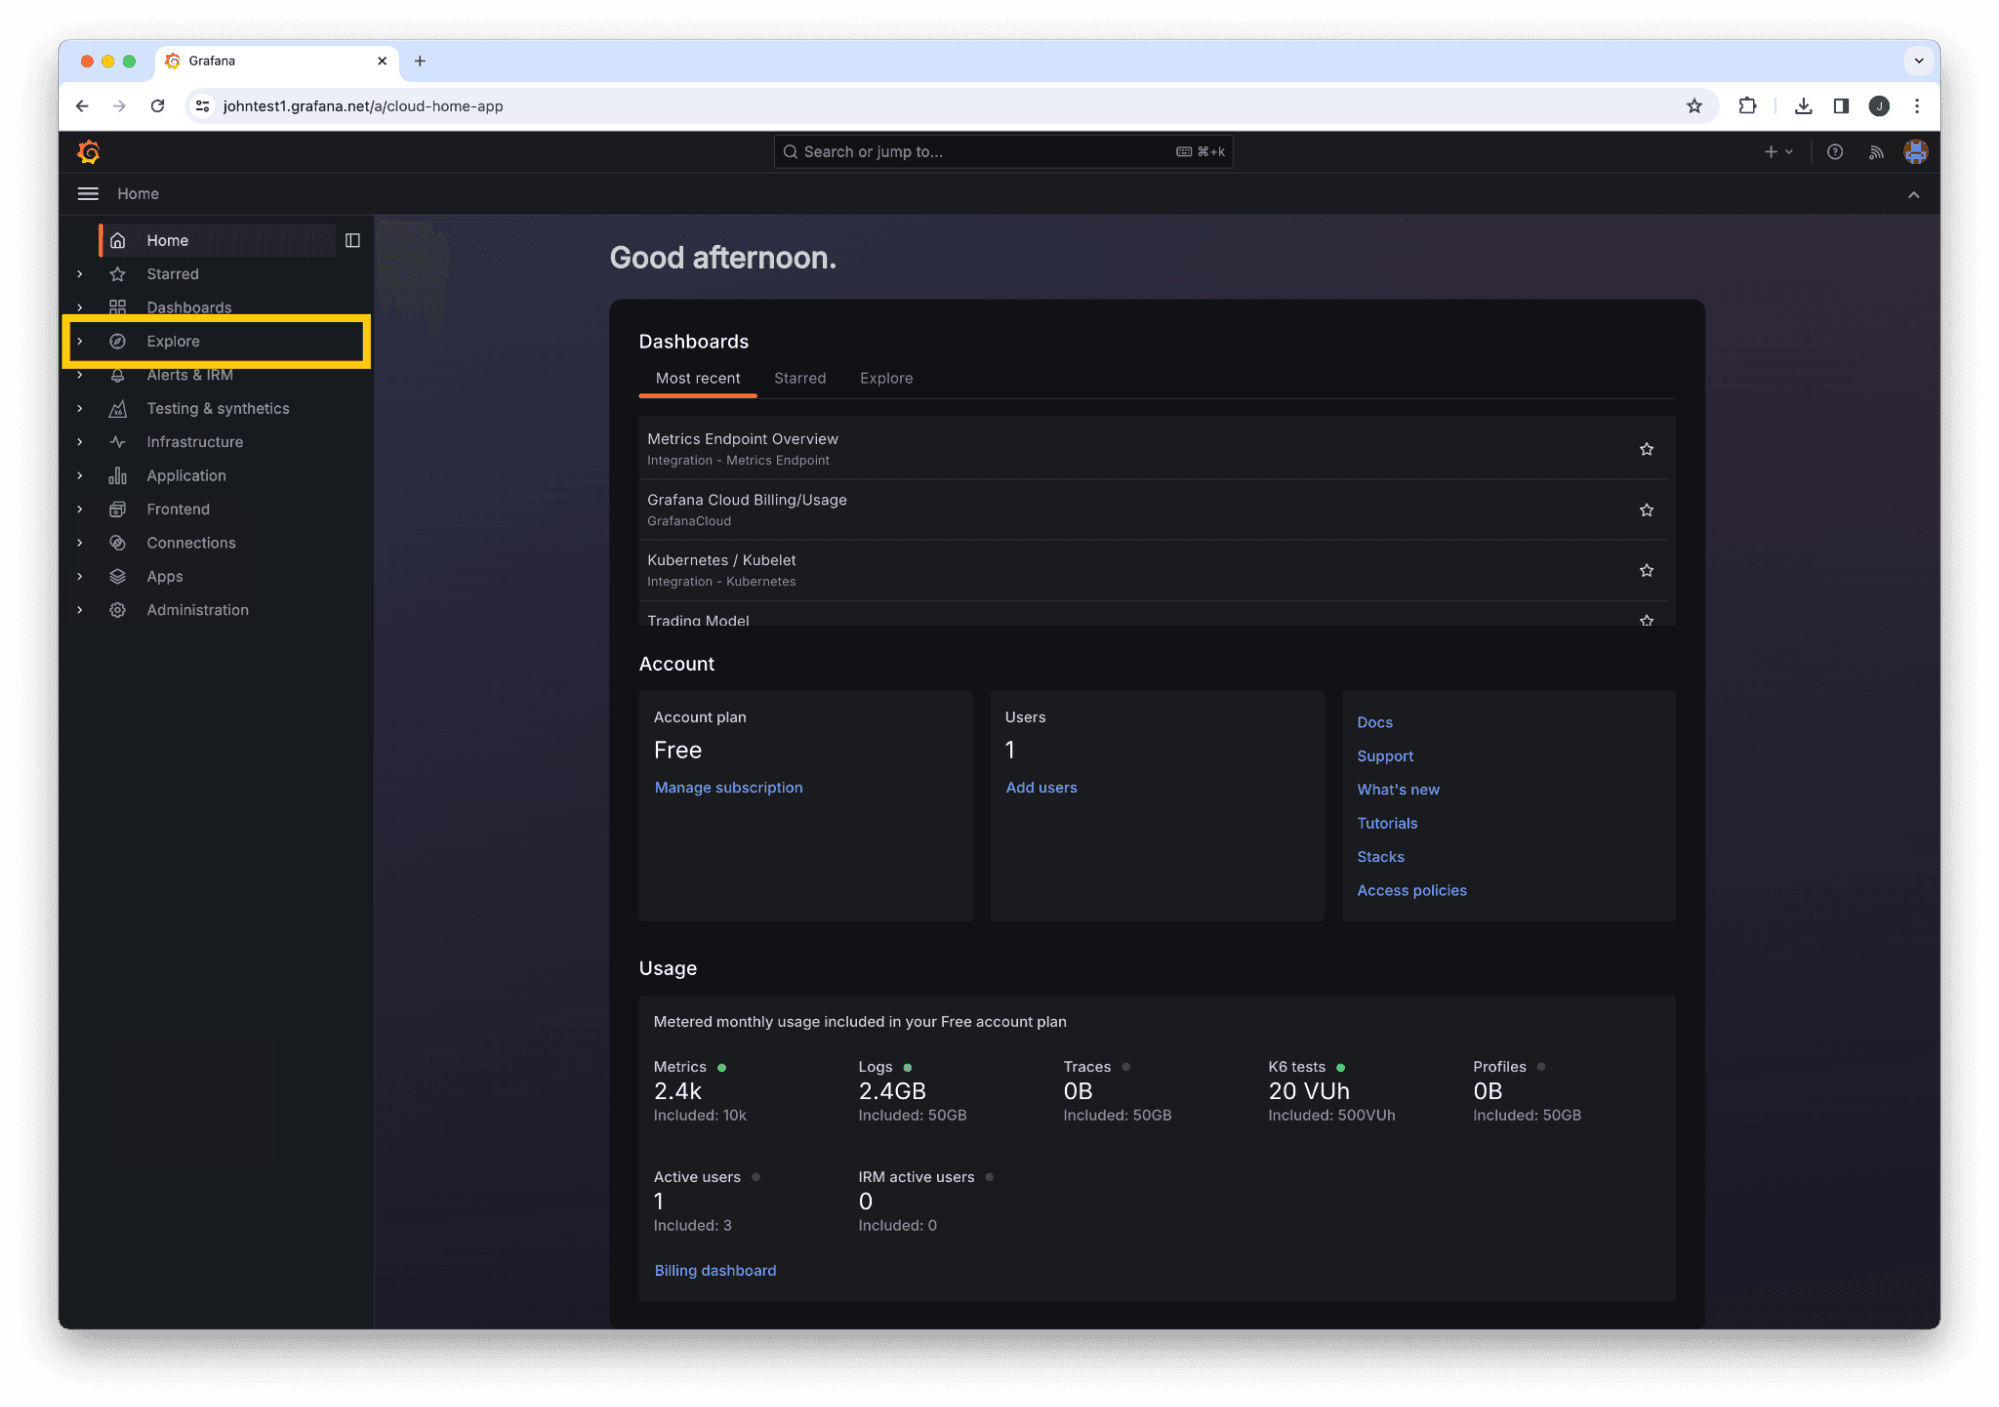The image size is (1999, 1407).
Task: Open a new browser tab
Action: tap(420, 61)
